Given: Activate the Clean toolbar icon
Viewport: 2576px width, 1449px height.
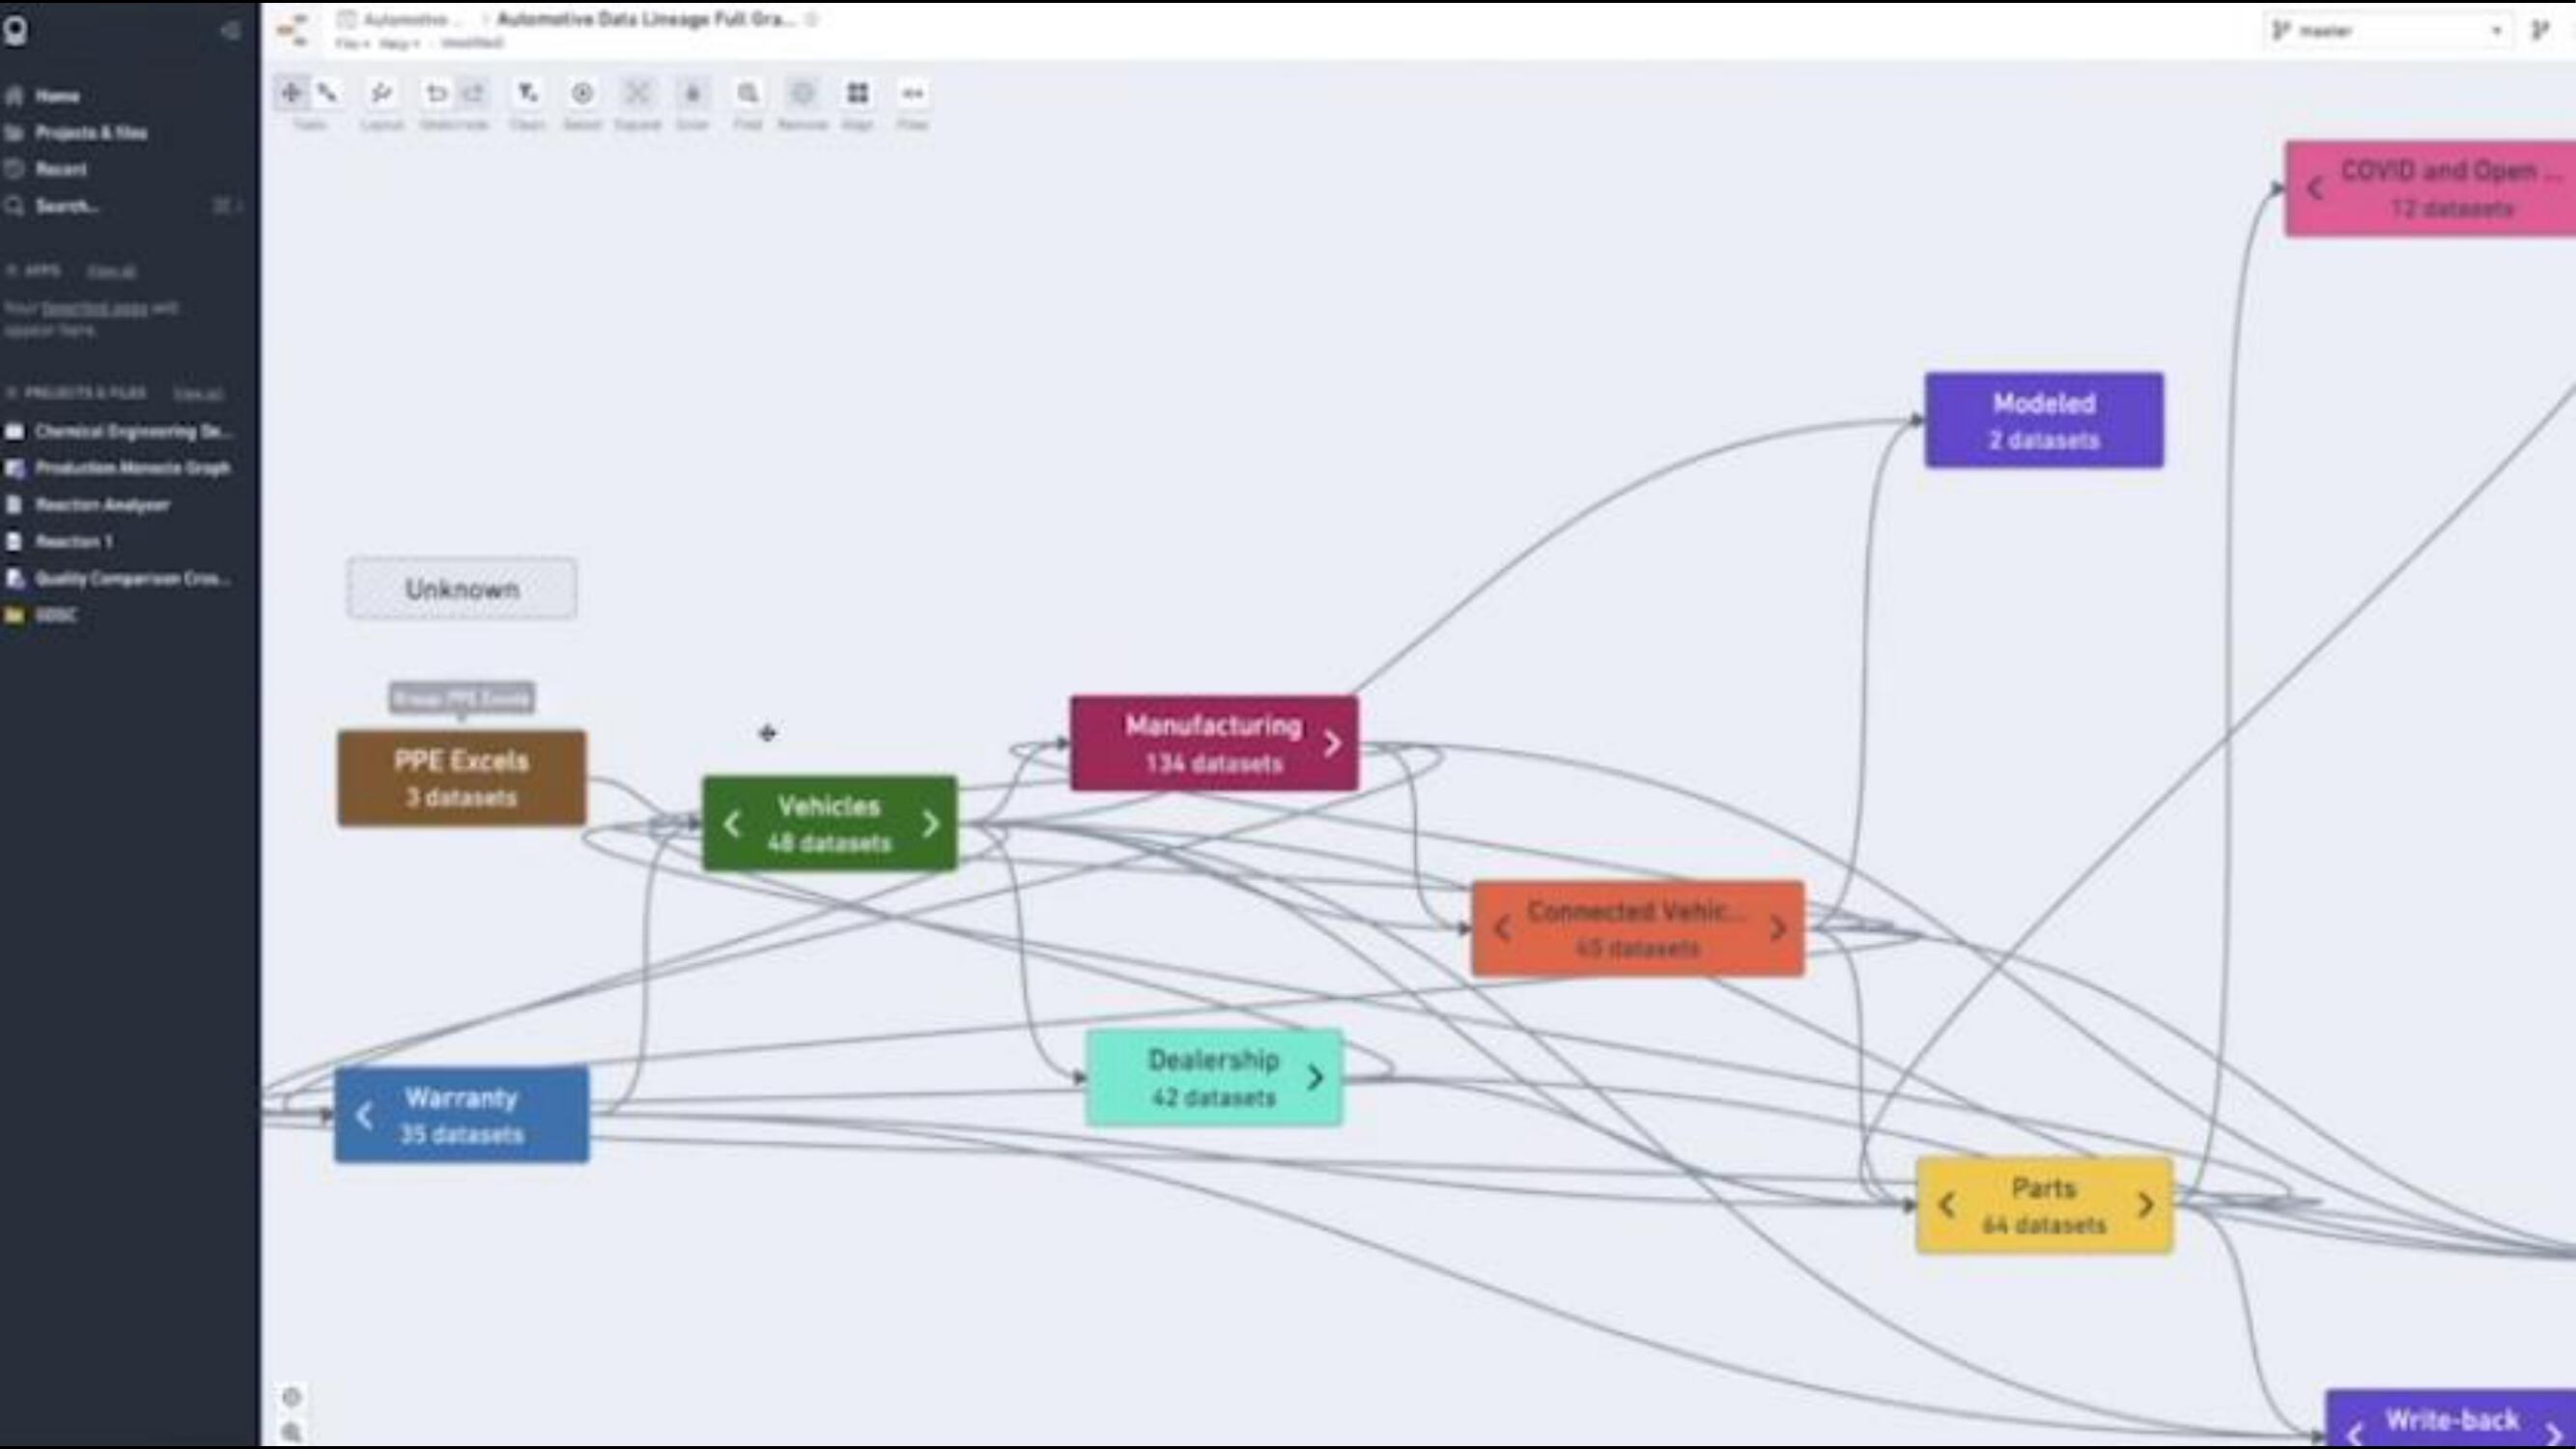Looking at the screenshot, I should [x=527, y=93].
